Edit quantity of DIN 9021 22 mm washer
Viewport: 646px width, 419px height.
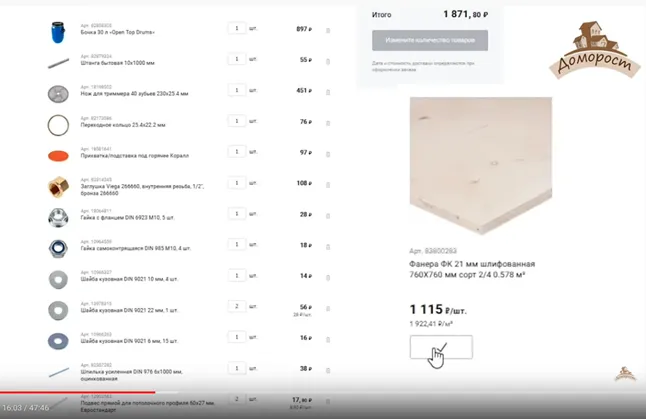(x=236, y=306)
